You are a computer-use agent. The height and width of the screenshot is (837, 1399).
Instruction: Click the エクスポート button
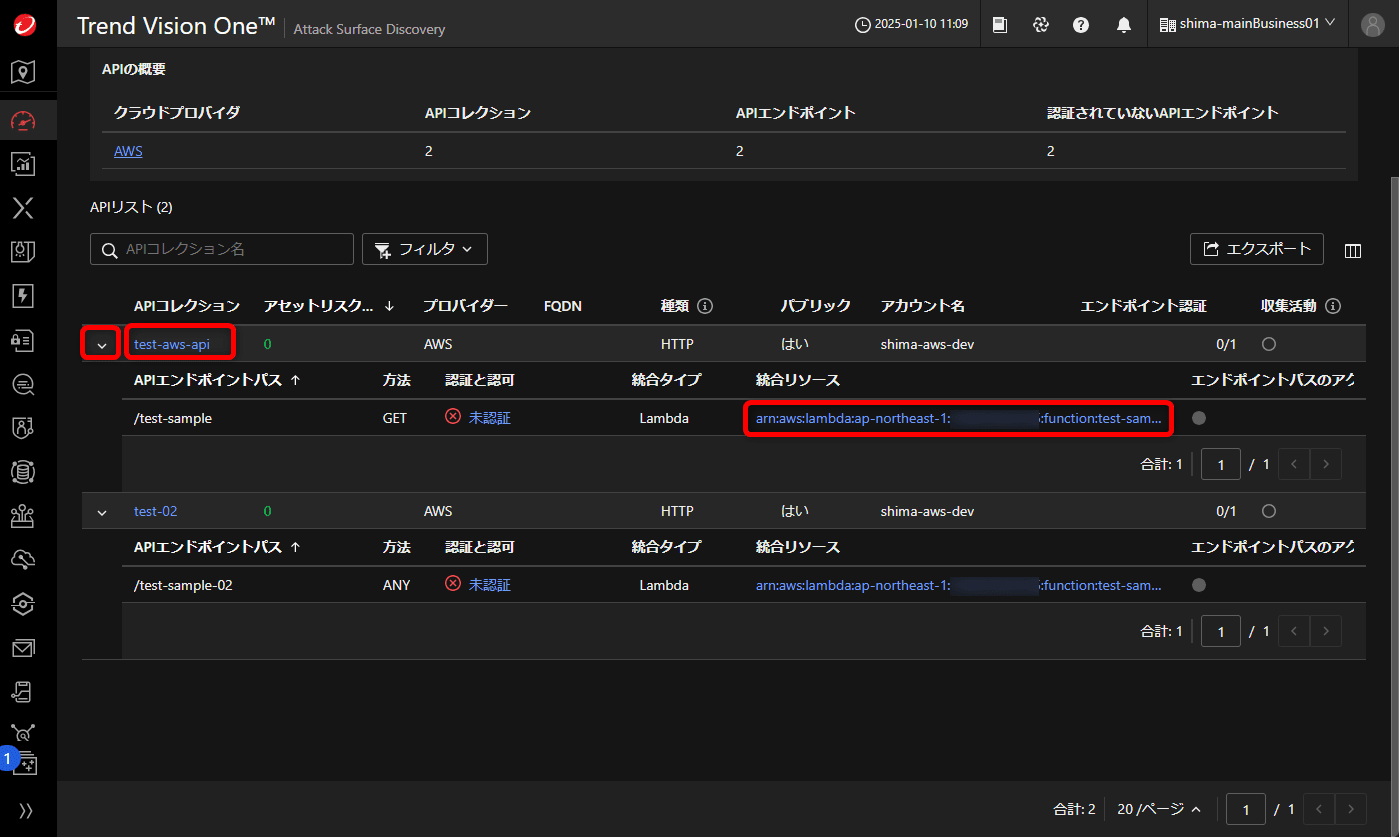[1257, 249]
